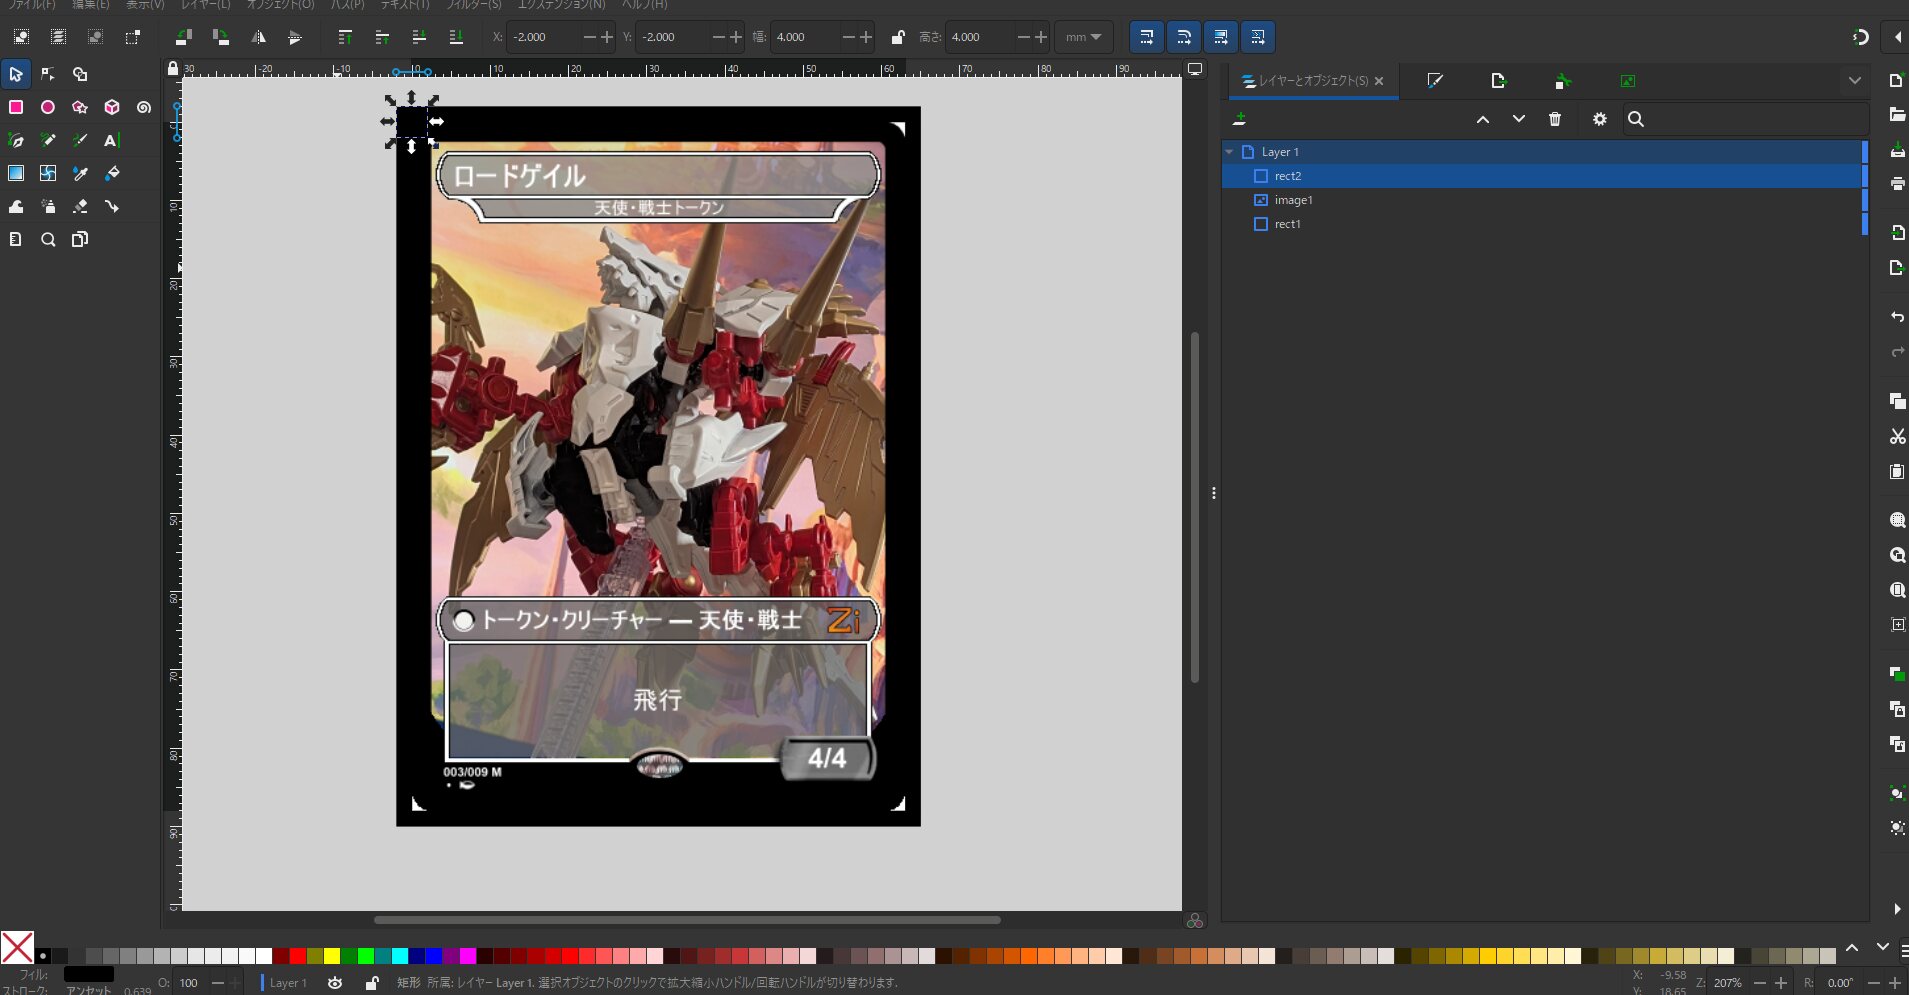Select image1 in the layers list
The image size is (1909, 995).
click(1293, 200)
